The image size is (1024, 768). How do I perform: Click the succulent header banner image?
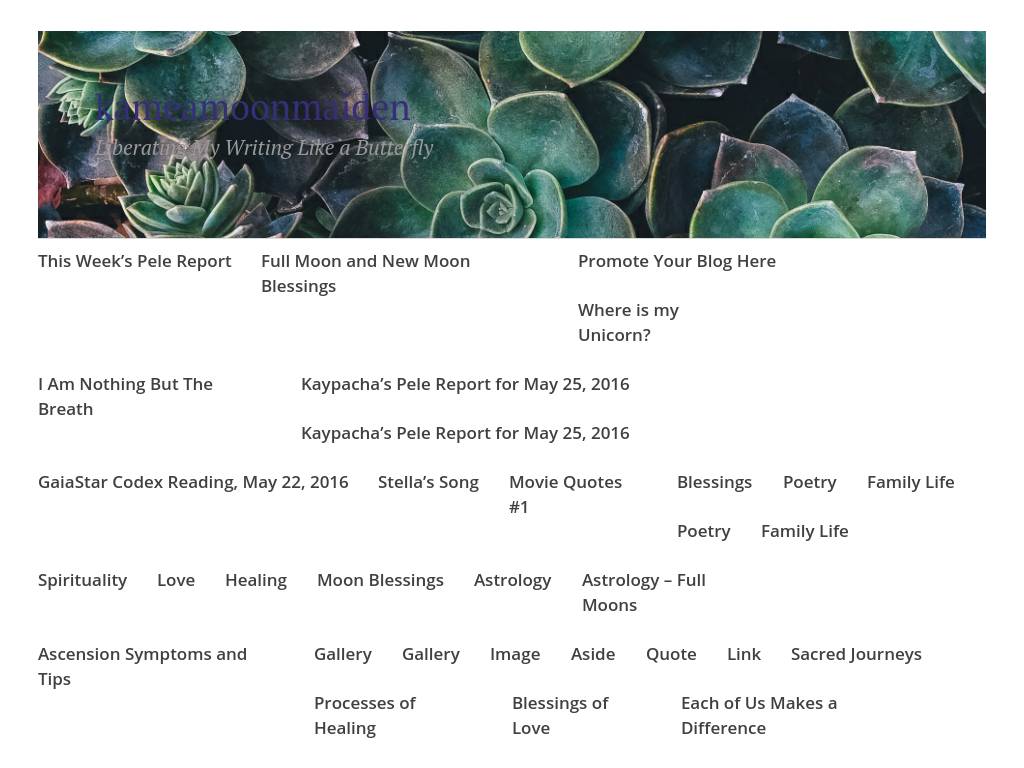click(512, 134)
